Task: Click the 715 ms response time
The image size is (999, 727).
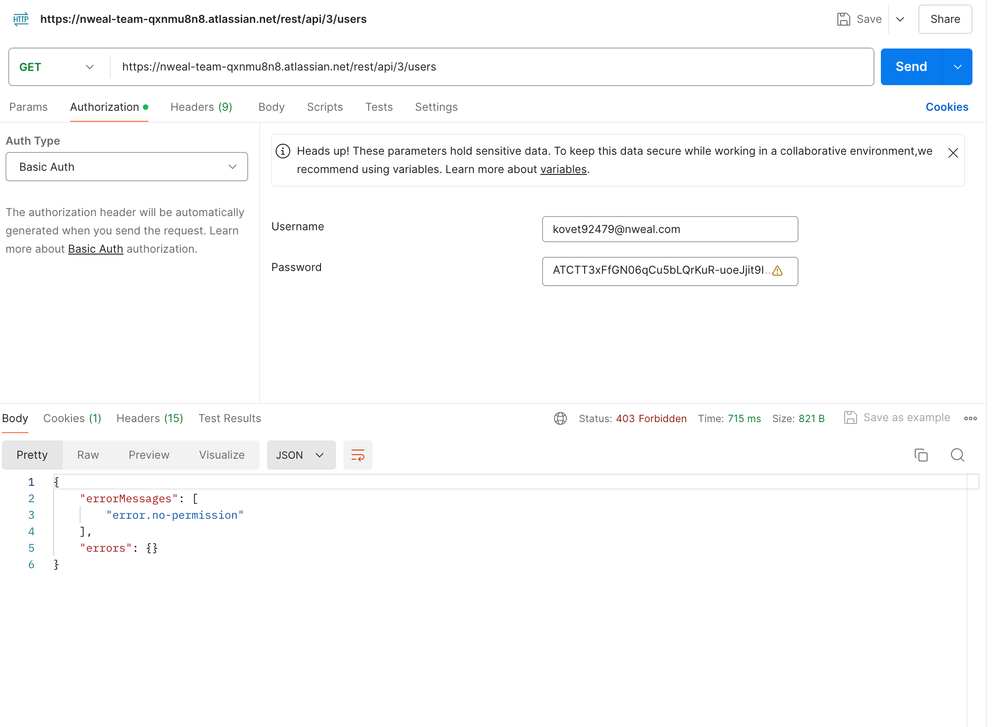Action: pos(744,419)
